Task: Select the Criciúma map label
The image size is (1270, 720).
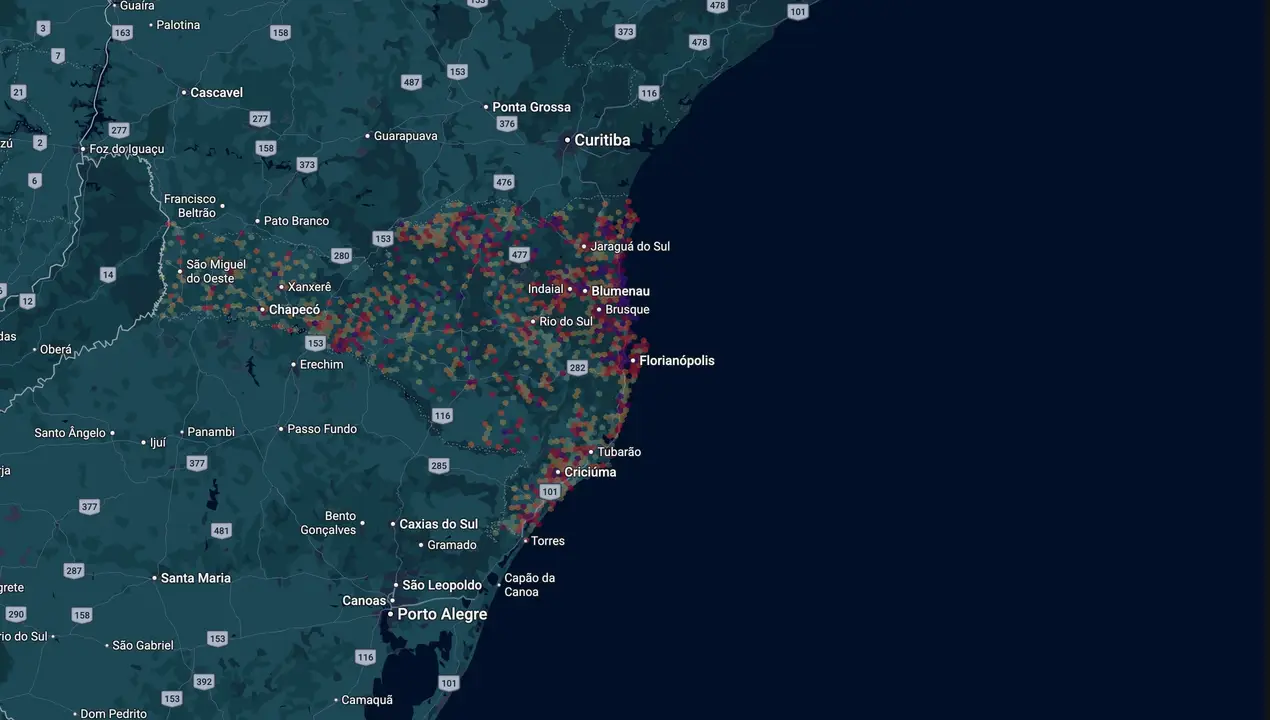Action: (590, 472)
